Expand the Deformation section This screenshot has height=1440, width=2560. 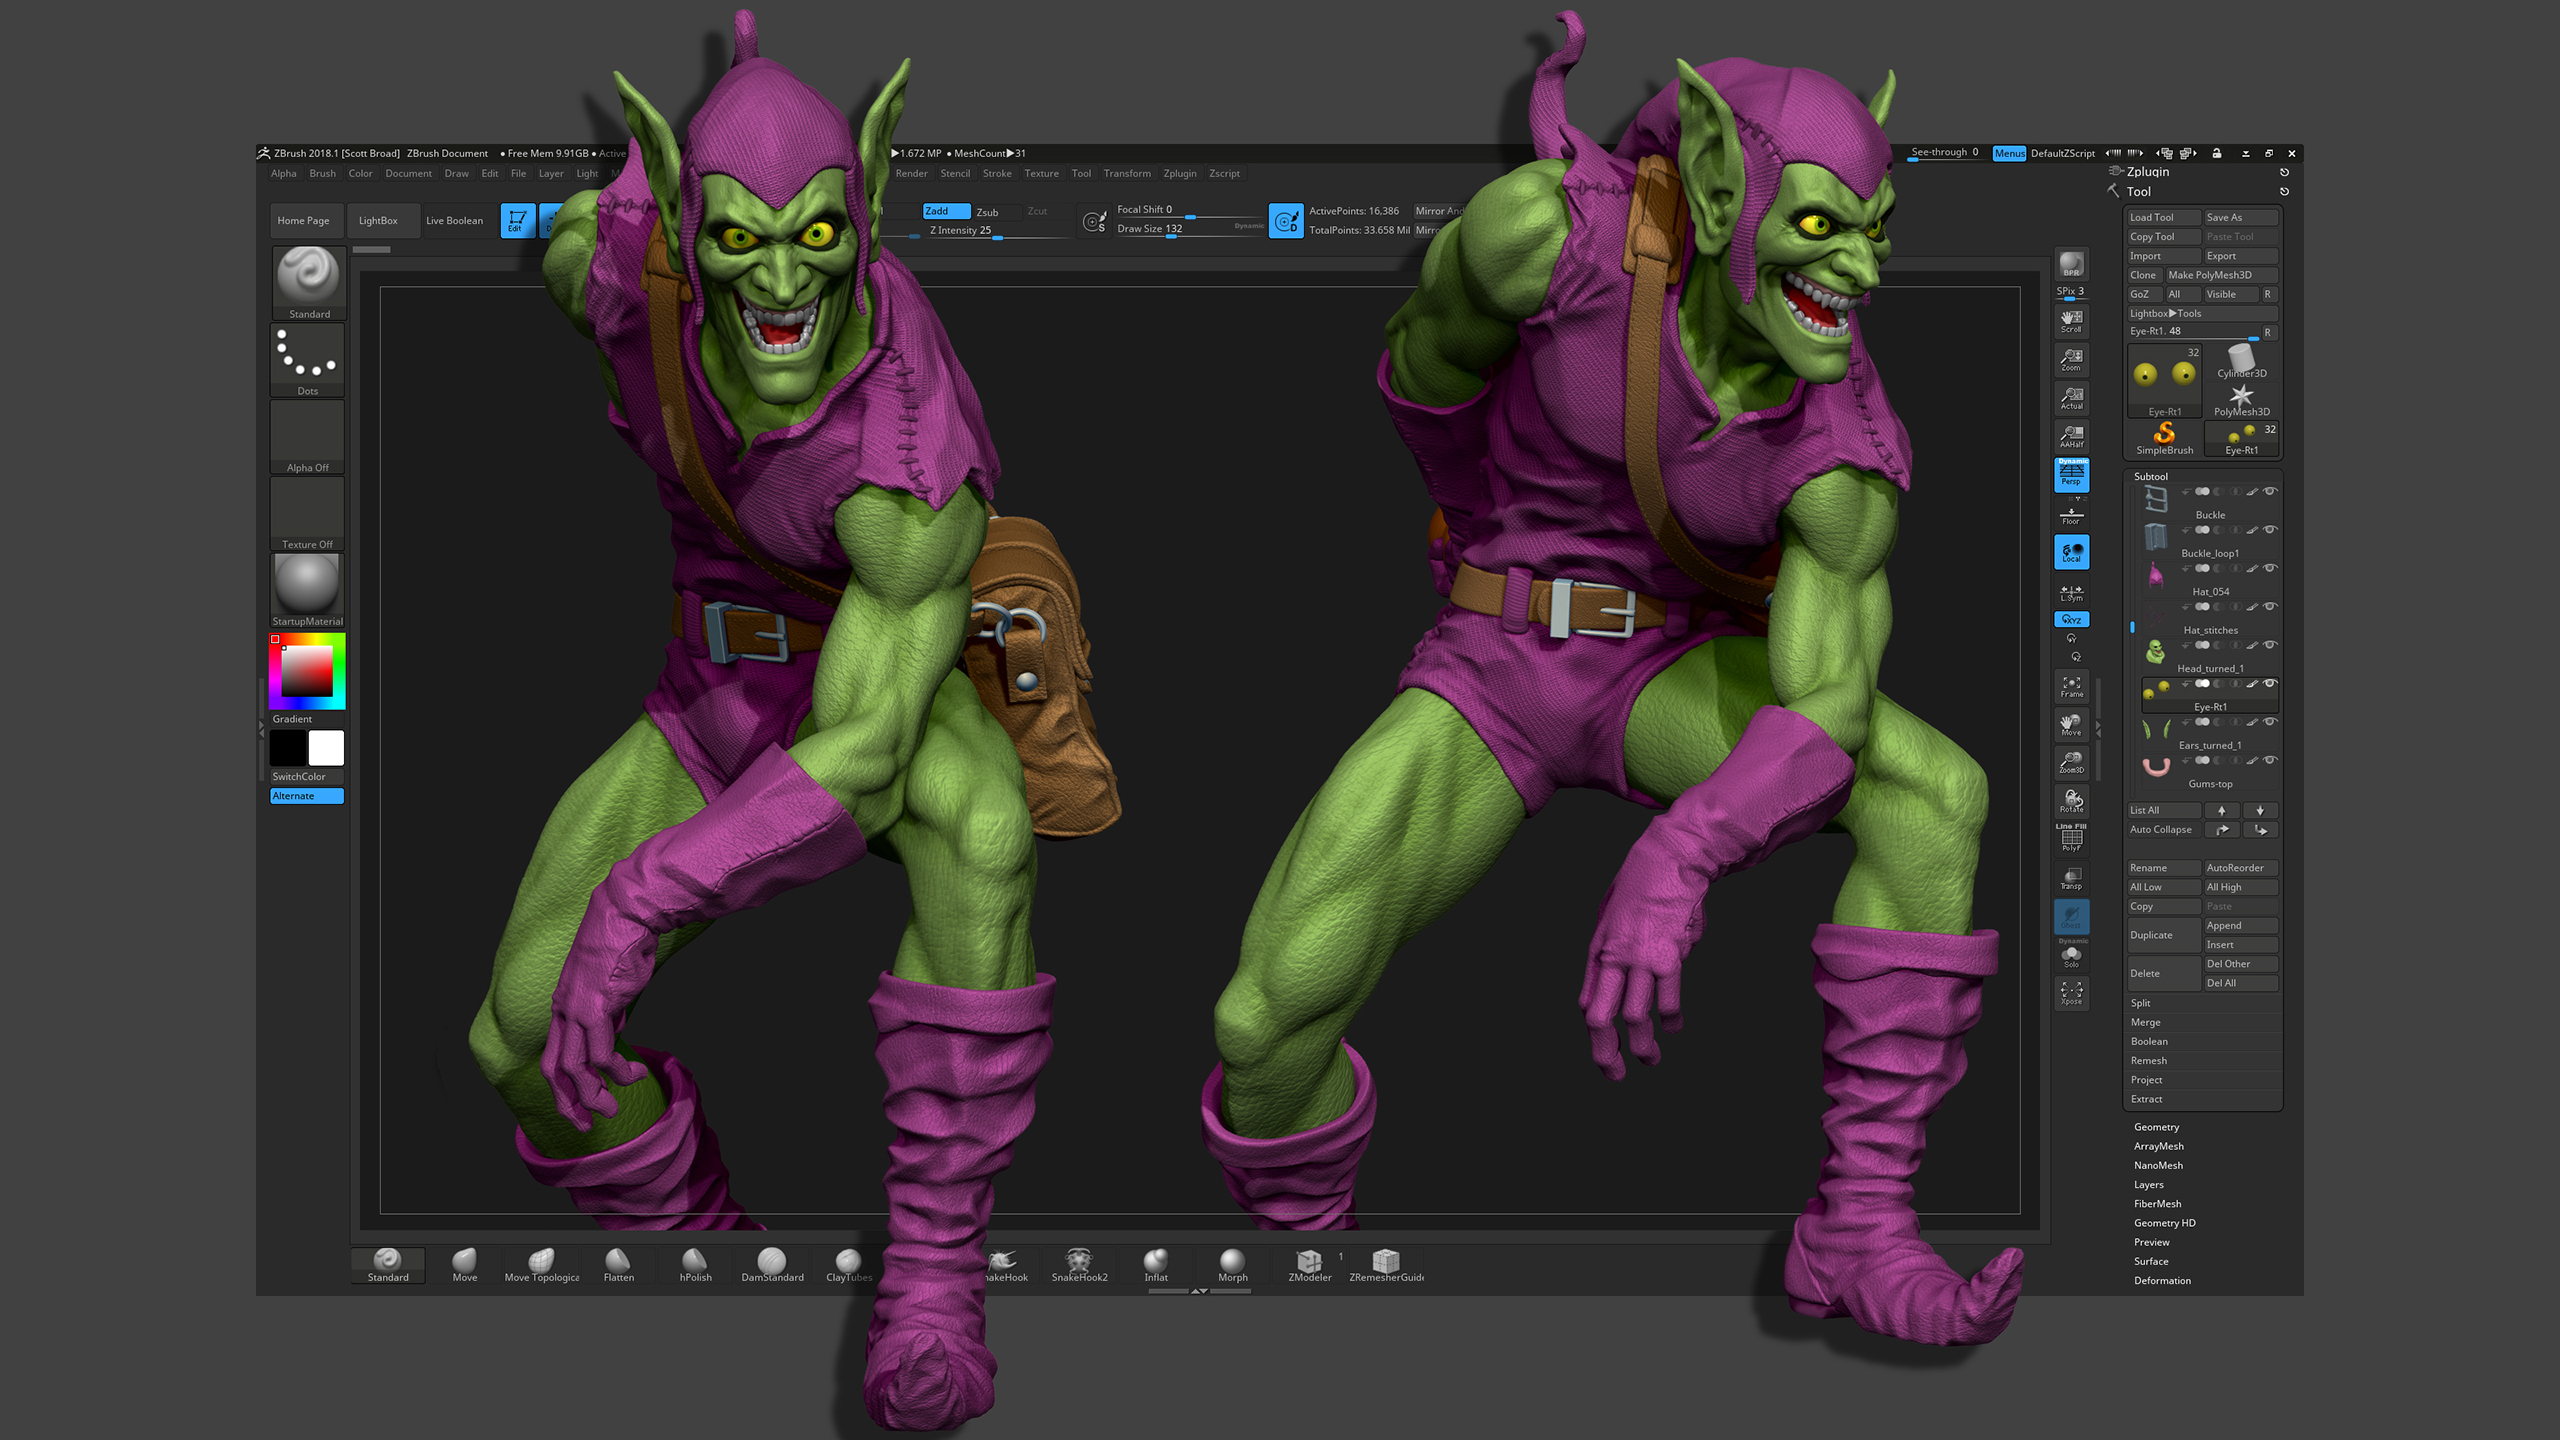(2162, 1281)
